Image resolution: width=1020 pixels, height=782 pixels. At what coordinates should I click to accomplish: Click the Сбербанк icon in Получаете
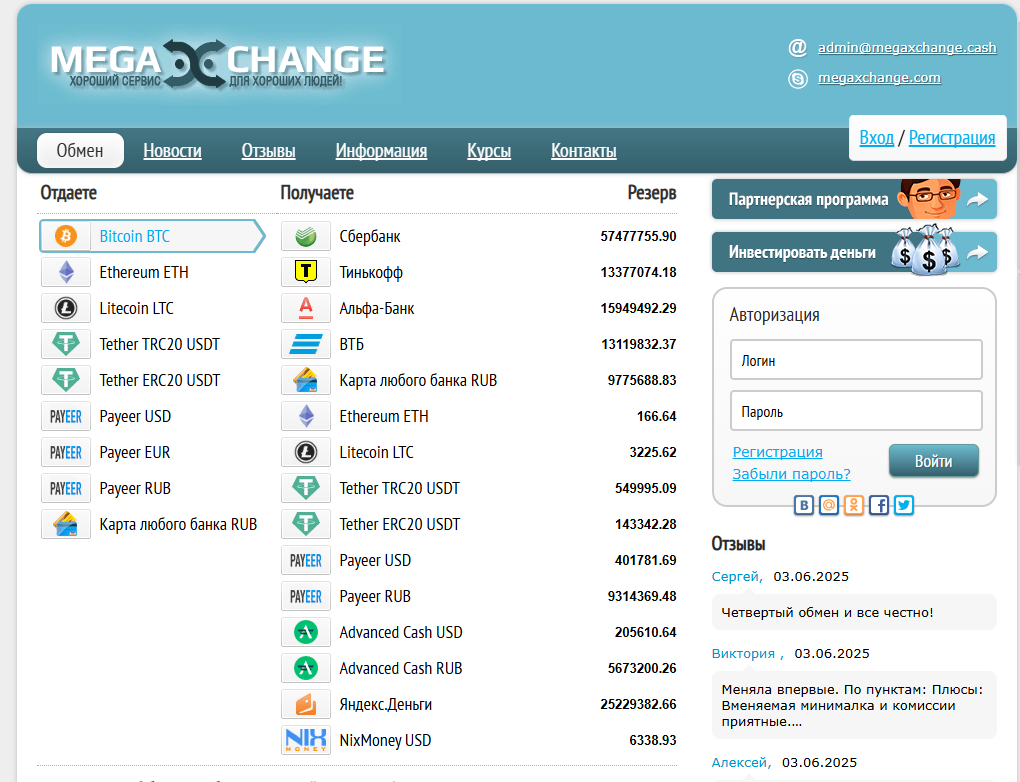pyautogui.click(x=306, y=236)
